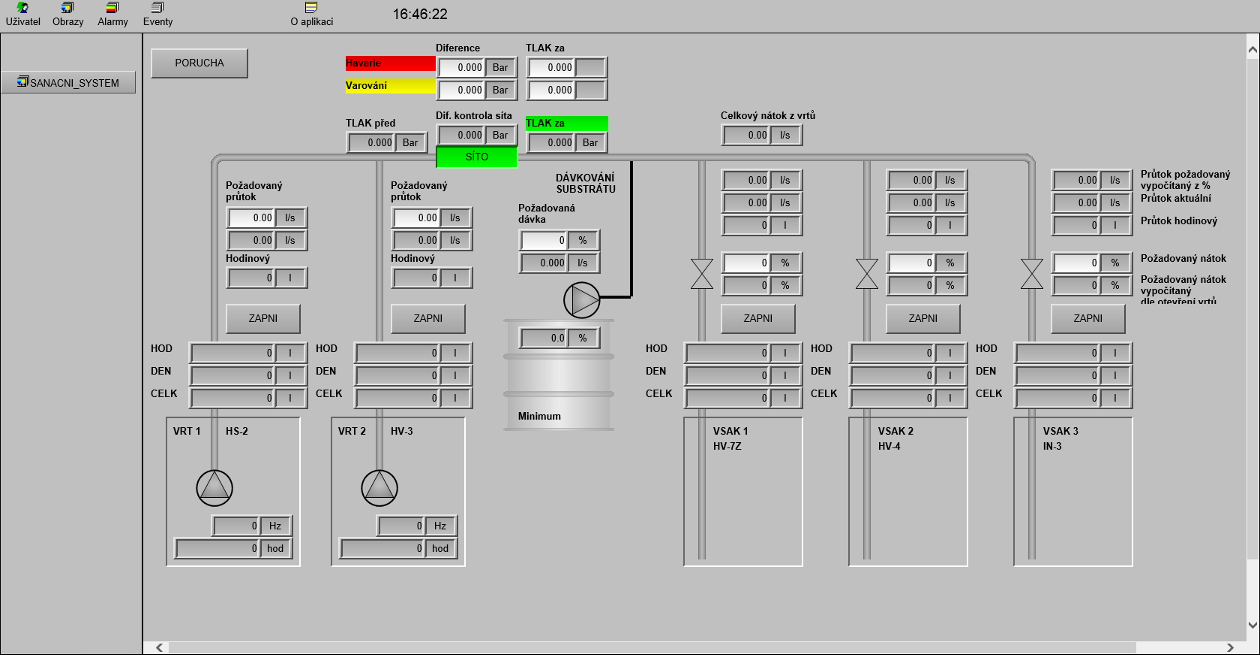This screenshot has width=1260, height=655.
Task: Click the clock showing 16:46:22
Action: [420, 14]
